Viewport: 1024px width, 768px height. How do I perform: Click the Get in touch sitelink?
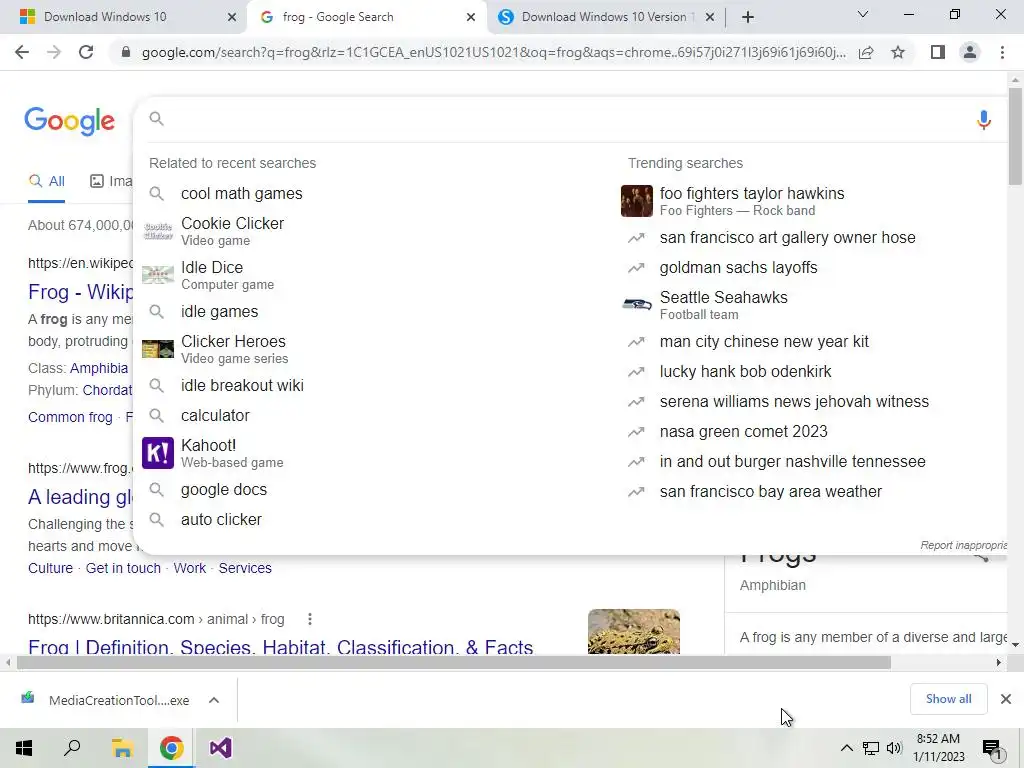tap(123, 568)
